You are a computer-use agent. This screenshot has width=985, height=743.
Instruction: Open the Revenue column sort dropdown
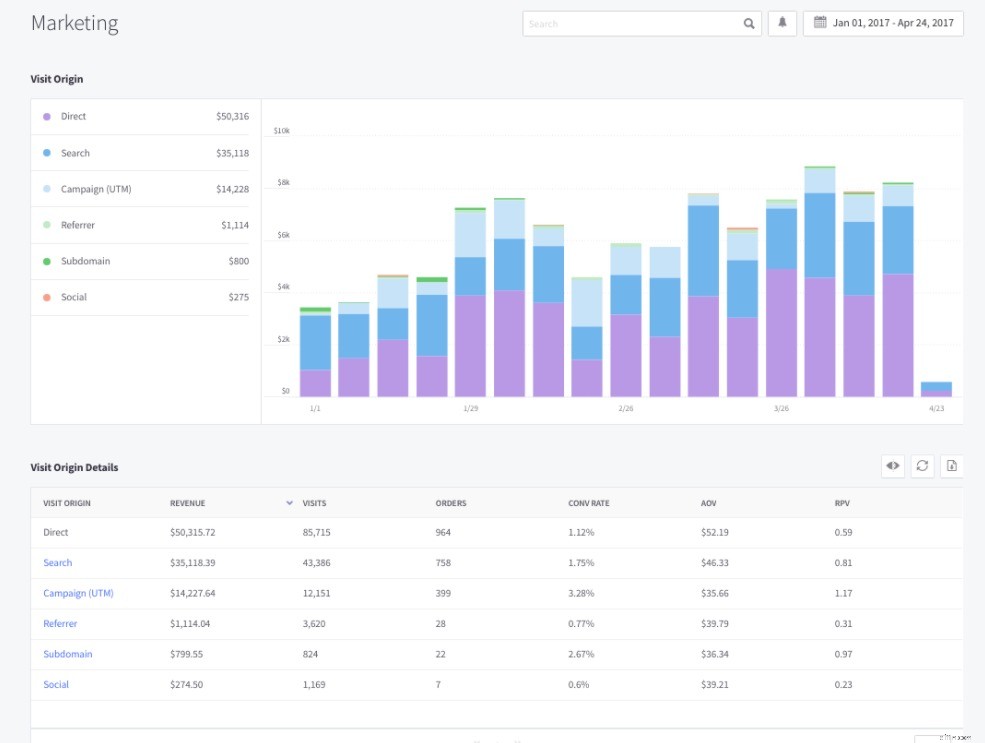point(289,503)
